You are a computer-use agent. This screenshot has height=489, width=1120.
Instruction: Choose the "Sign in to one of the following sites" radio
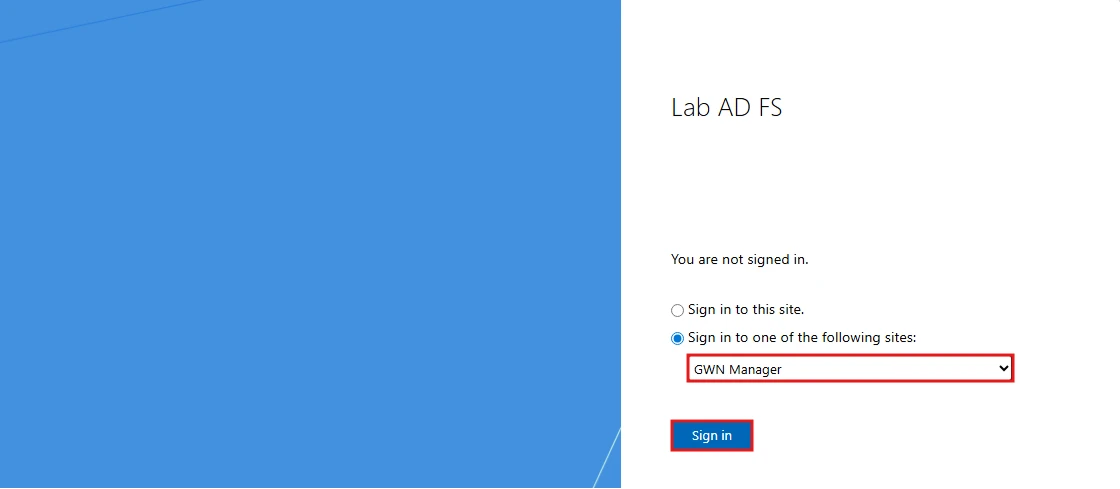click(x=677, y=338)
